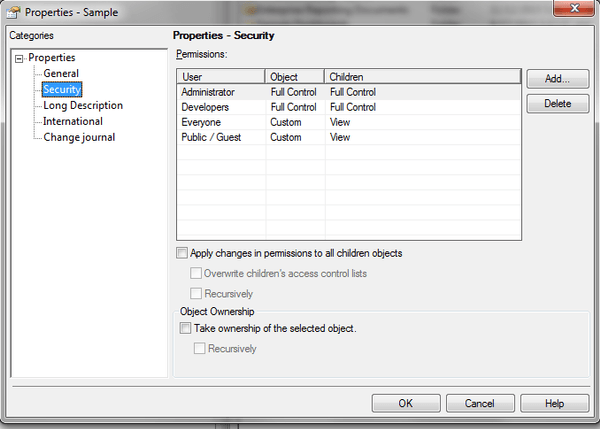This screenshot has height=429, width=600.
Task: Select the Security category
Action: [62, 90]
